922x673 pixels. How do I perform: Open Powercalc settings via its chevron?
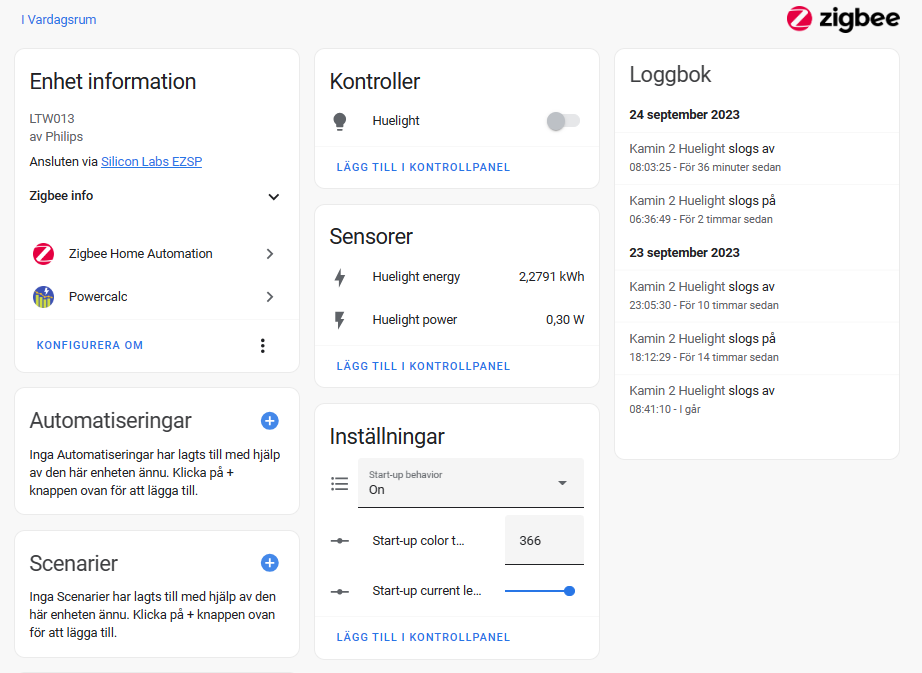(269, 297)
